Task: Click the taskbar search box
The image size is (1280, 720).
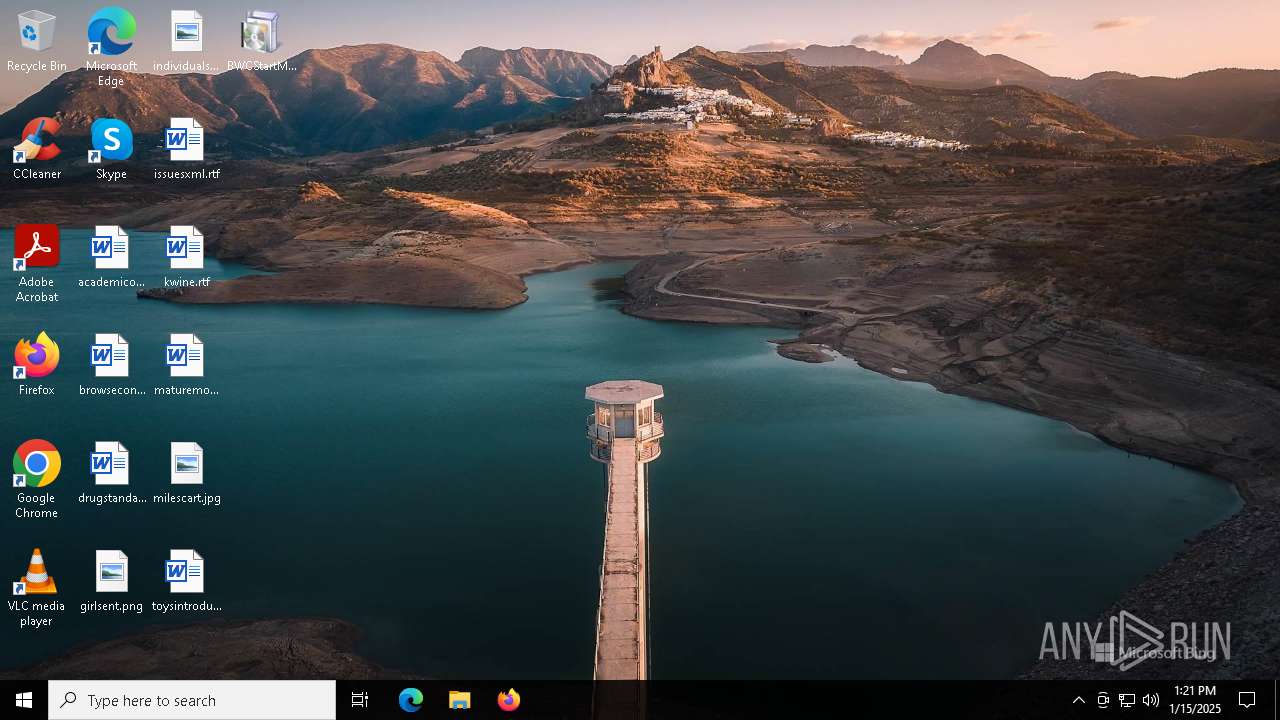Action: pos(192,700)
